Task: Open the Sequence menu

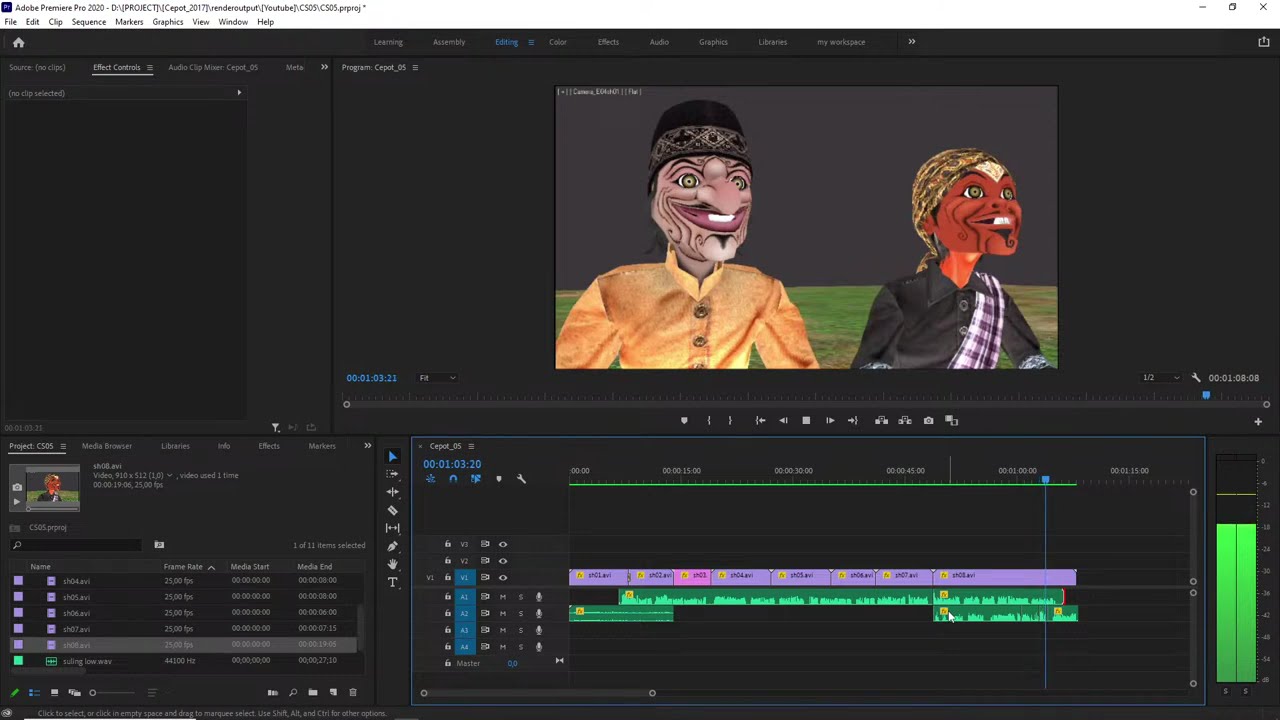Action: [x=88, y=22]
